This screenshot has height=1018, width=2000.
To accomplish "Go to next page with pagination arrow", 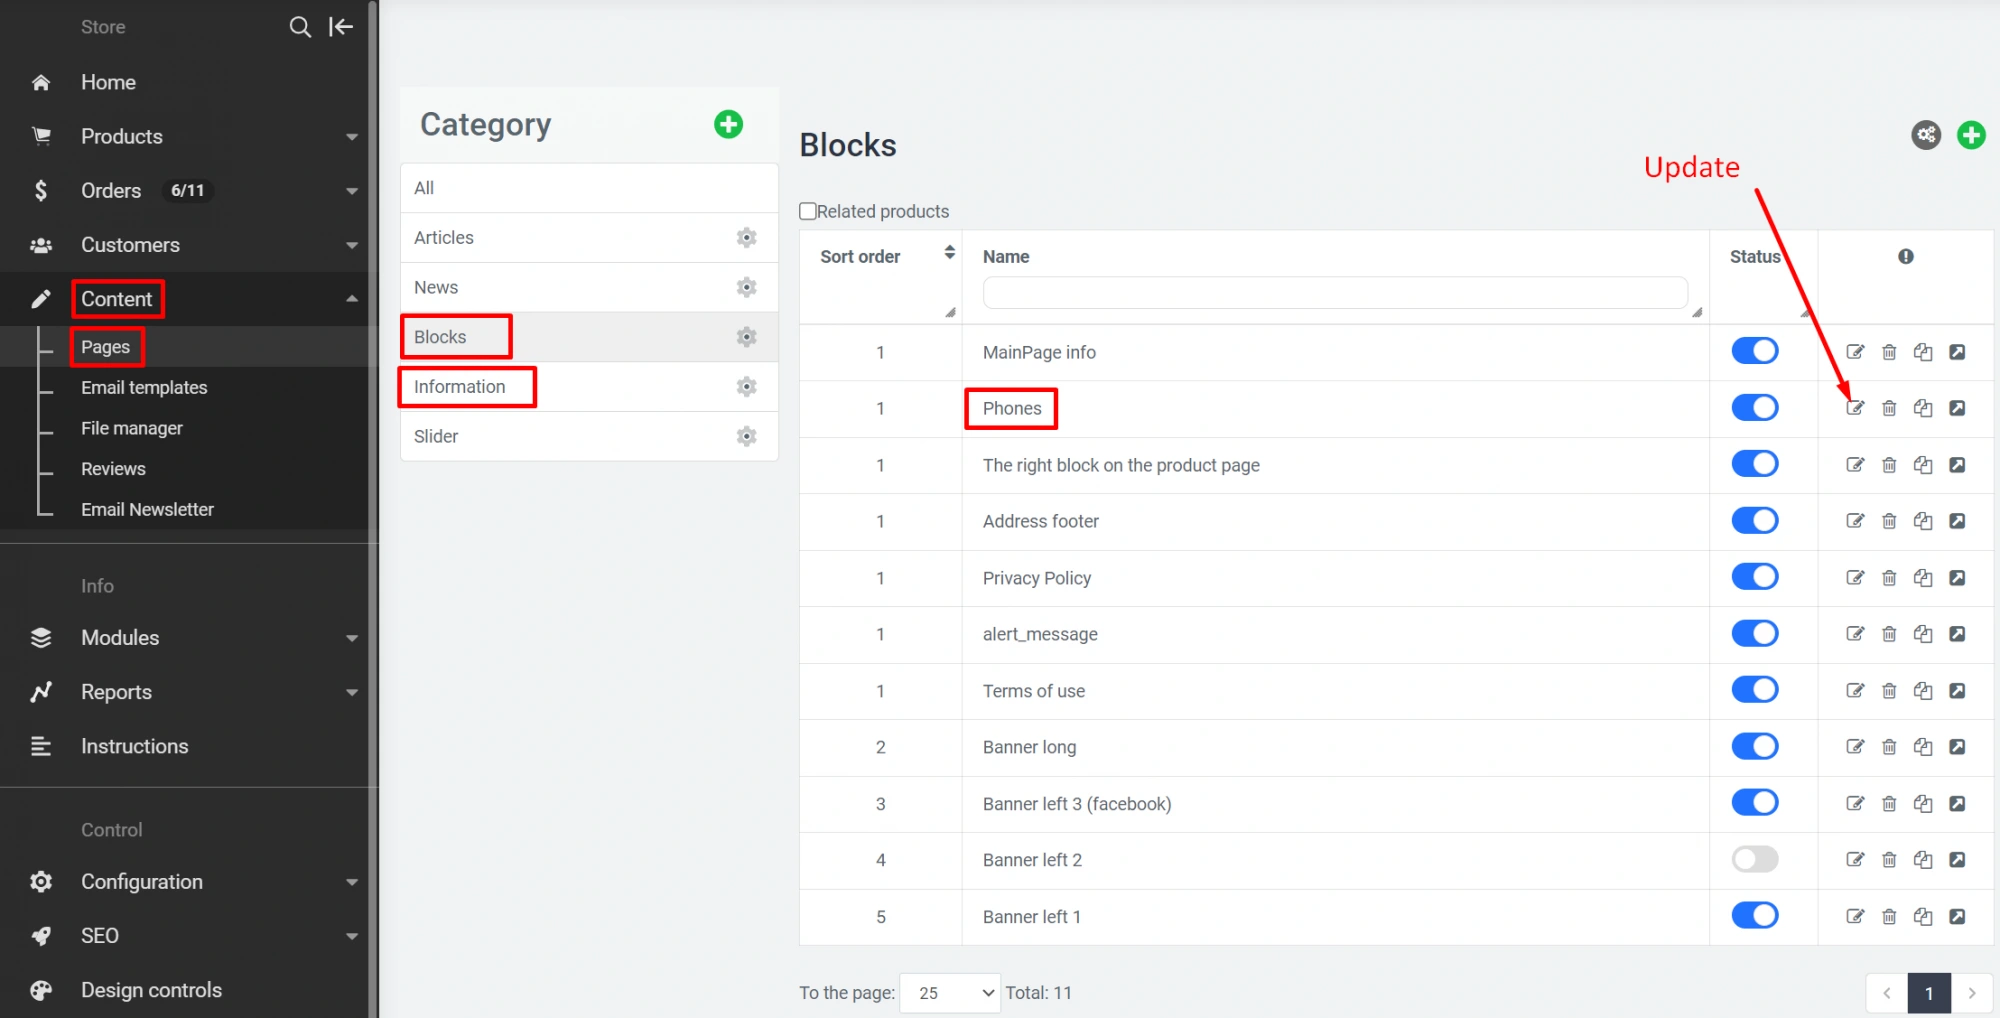I will (x=1971, y=993).
